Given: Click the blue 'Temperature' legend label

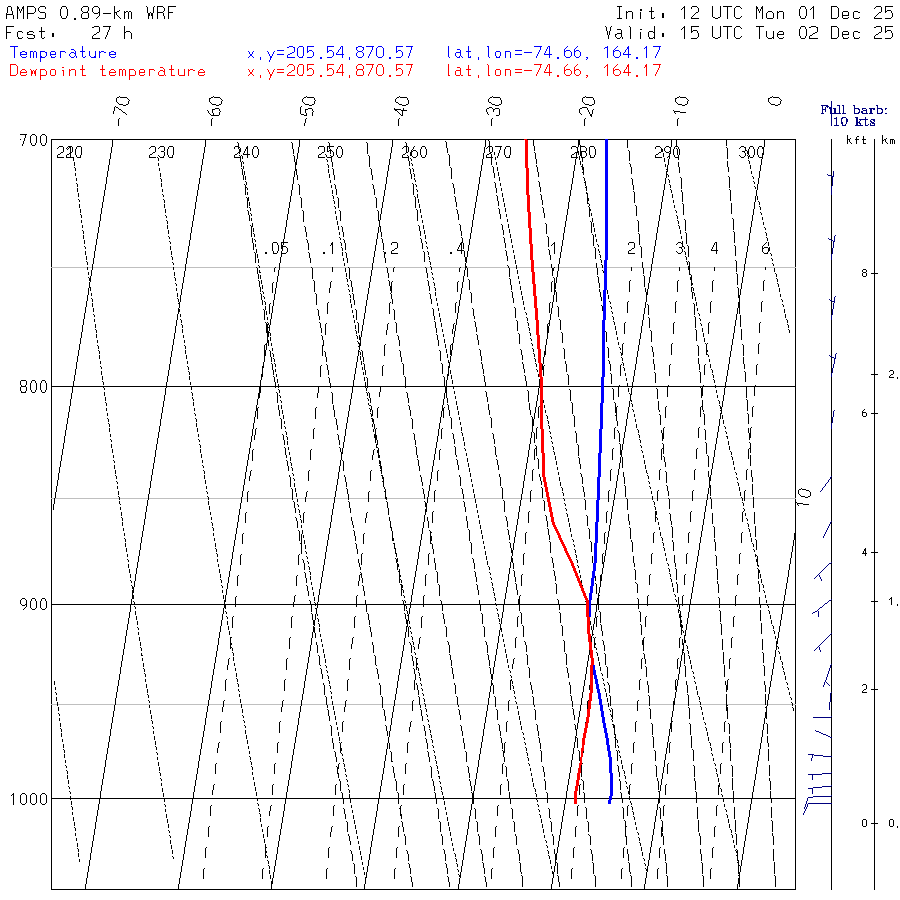Looking at the screenshot, I should pos(63,53).
